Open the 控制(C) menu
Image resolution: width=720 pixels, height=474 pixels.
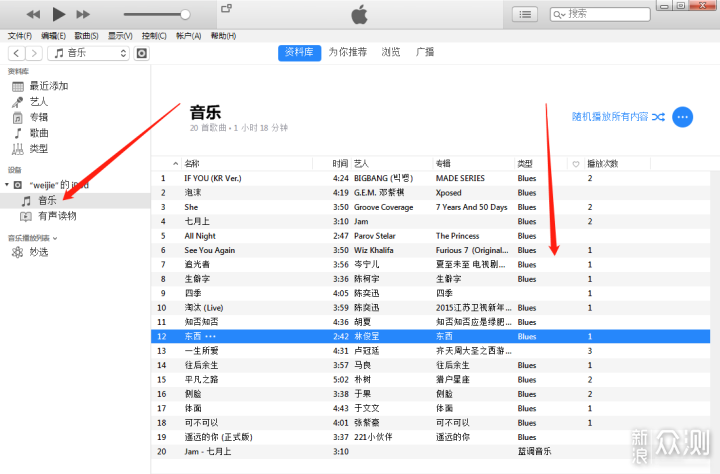pyautogui.click(x=154, y=36)
